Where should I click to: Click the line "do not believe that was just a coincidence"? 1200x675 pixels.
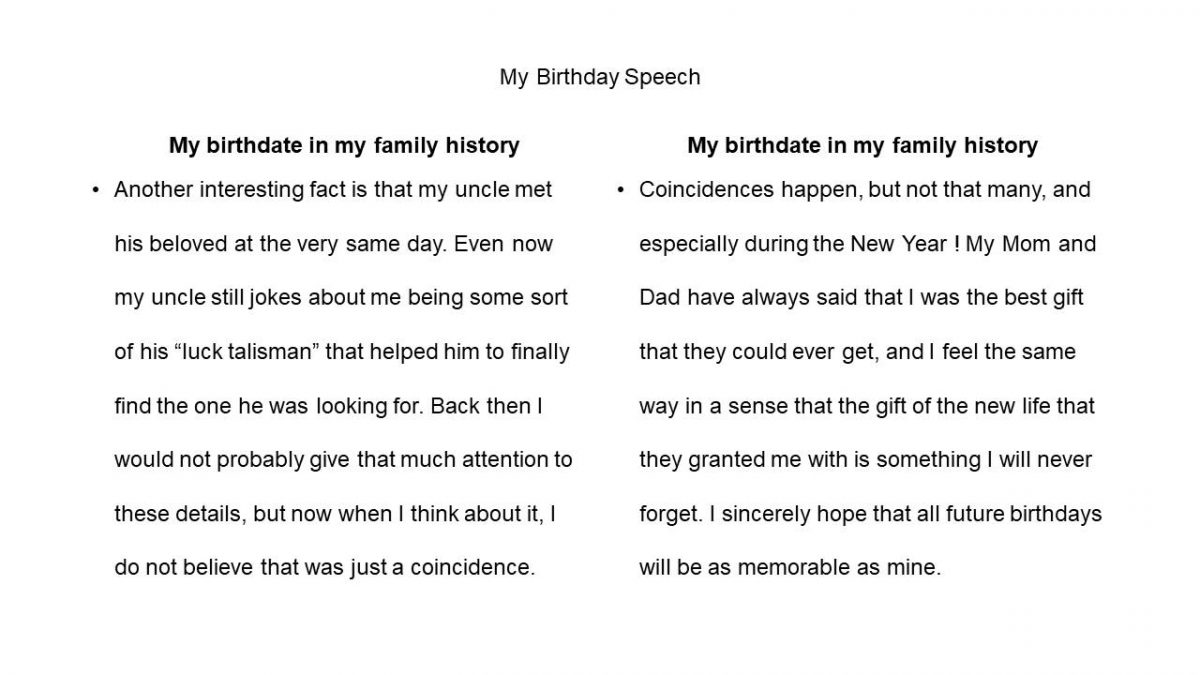(325, 568)
